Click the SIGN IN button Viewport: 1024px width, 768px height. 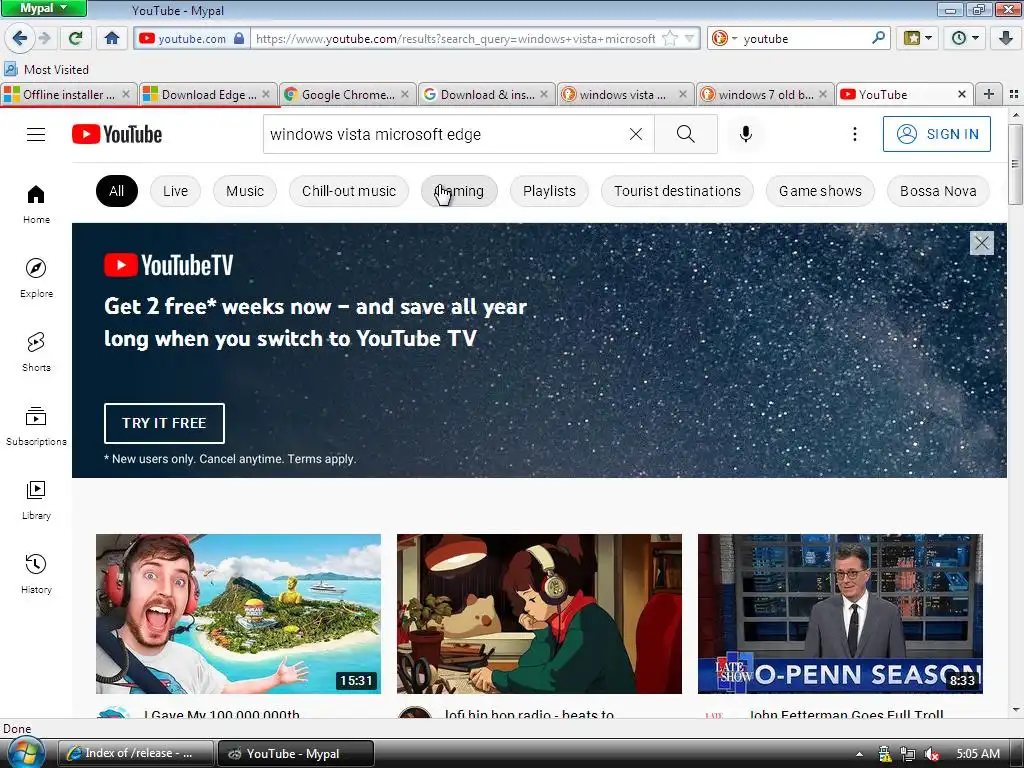(x=936, y=134)
